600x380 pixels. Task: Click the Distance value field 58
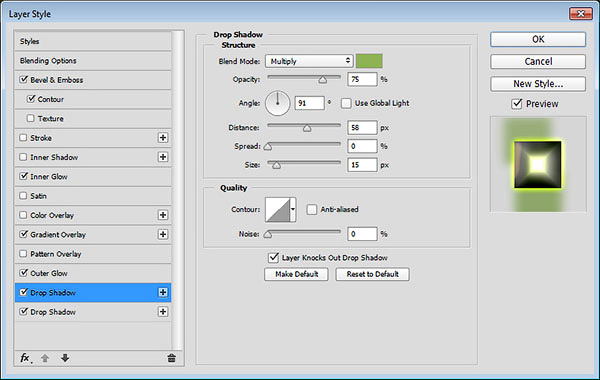coord(362,127)
